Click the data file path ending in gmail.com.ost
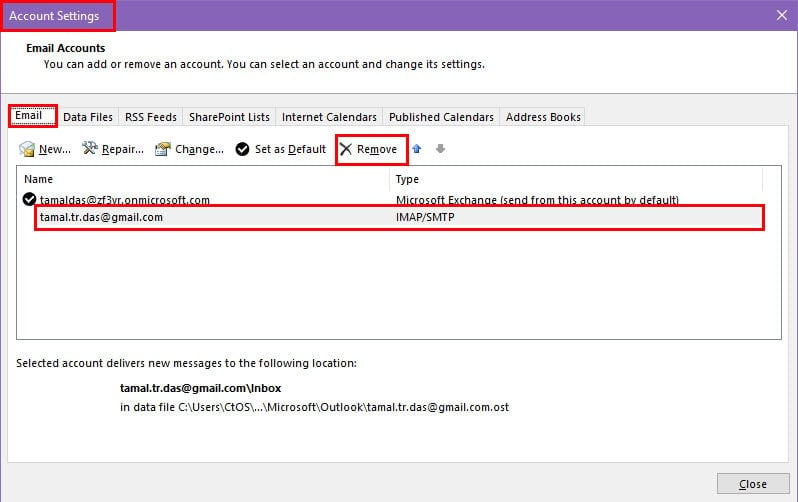The height and width of the screenshot is (502, 798). 314,407
